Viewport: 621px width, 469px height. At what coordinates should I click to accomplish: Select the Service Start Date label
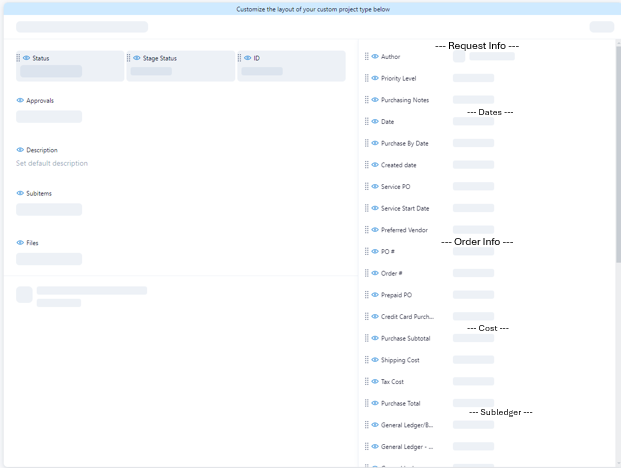click(405, 208)
